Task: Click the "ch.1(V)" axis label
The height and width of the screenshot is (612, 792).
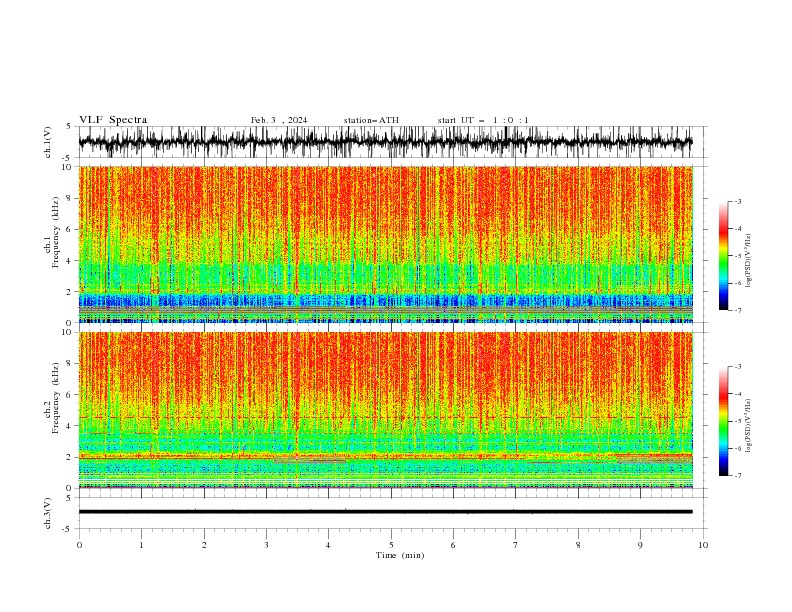Action: click(48, 142)
